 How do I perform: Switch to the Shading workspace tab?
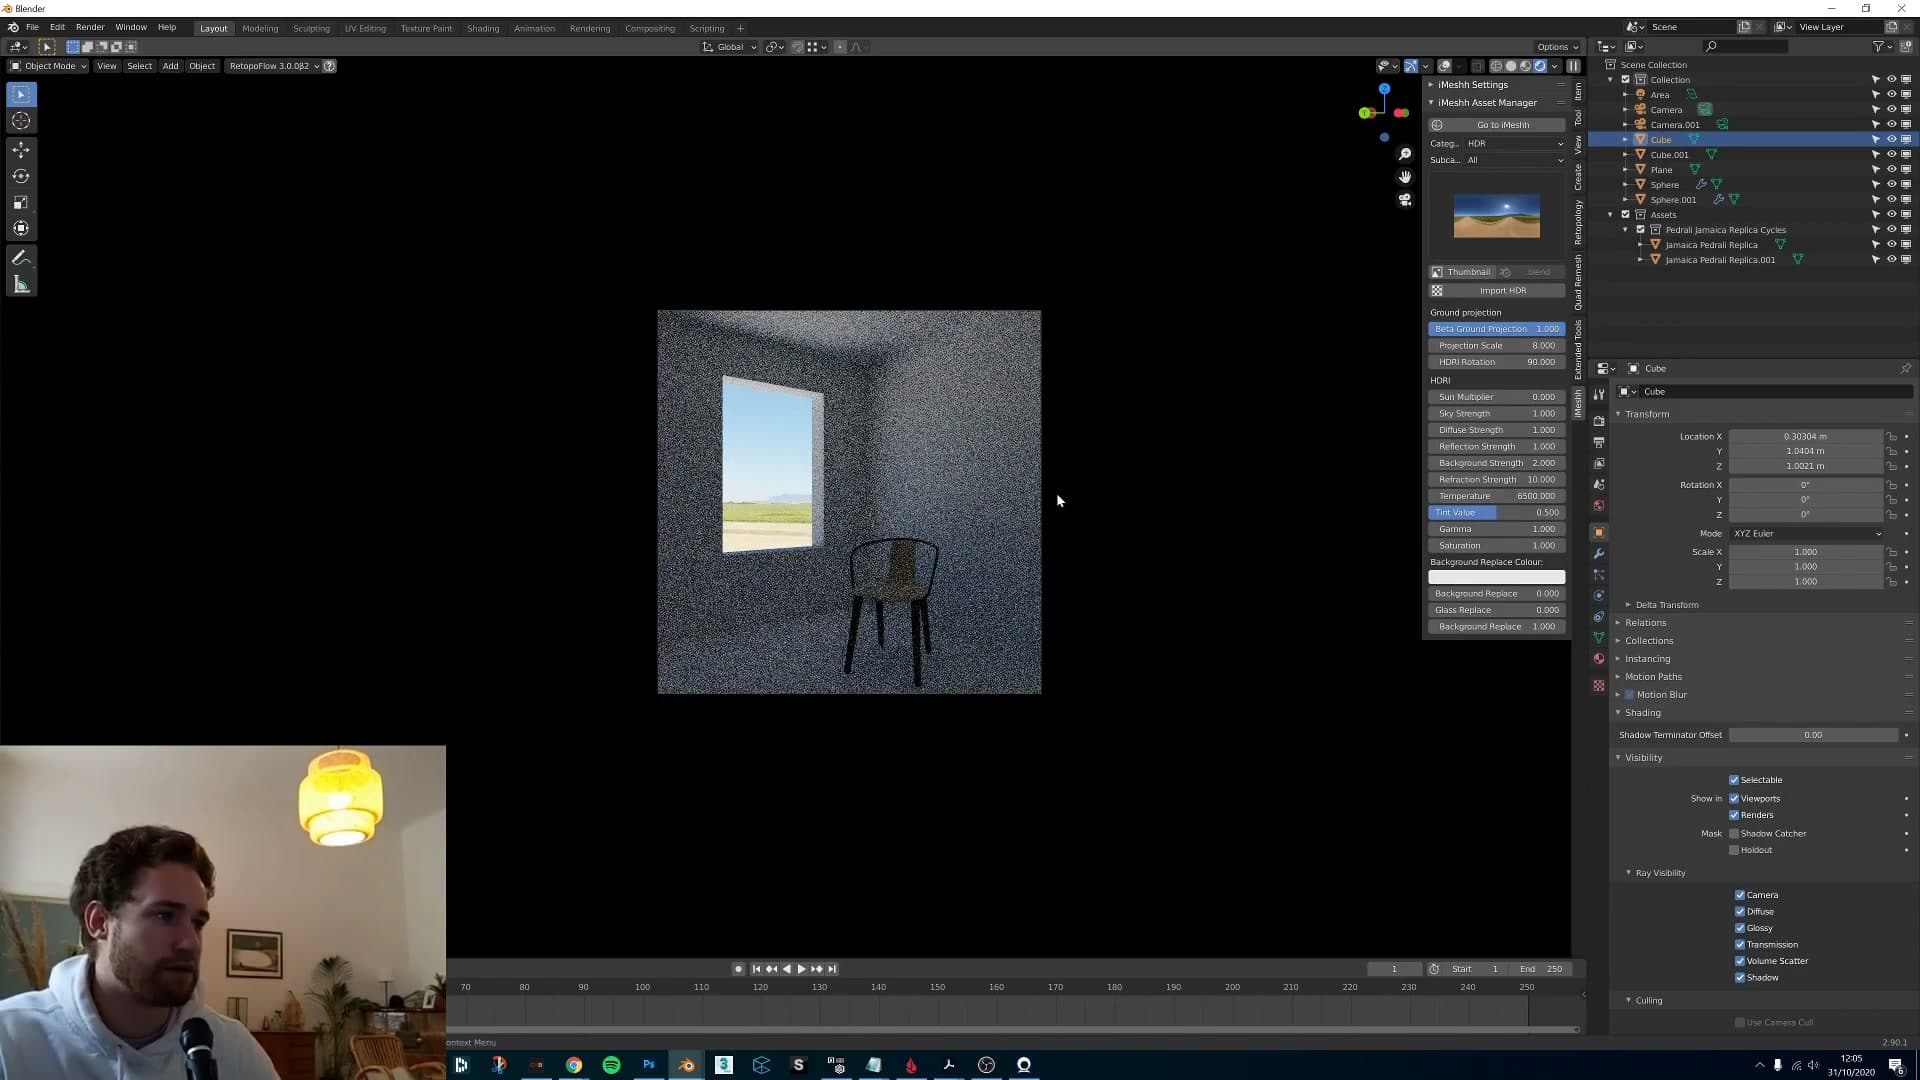483,28
